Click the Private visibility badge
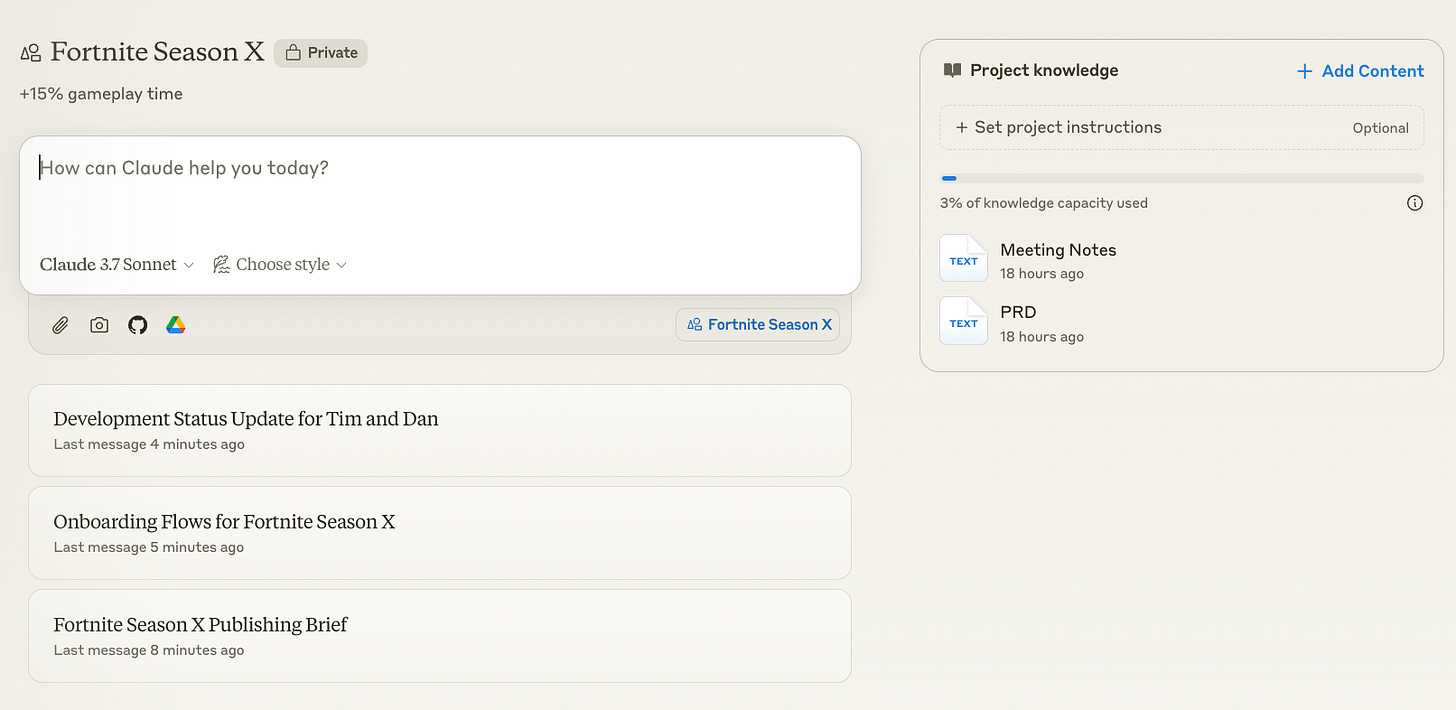Viewport: 1456px width, 710px height. coord(321,53)
